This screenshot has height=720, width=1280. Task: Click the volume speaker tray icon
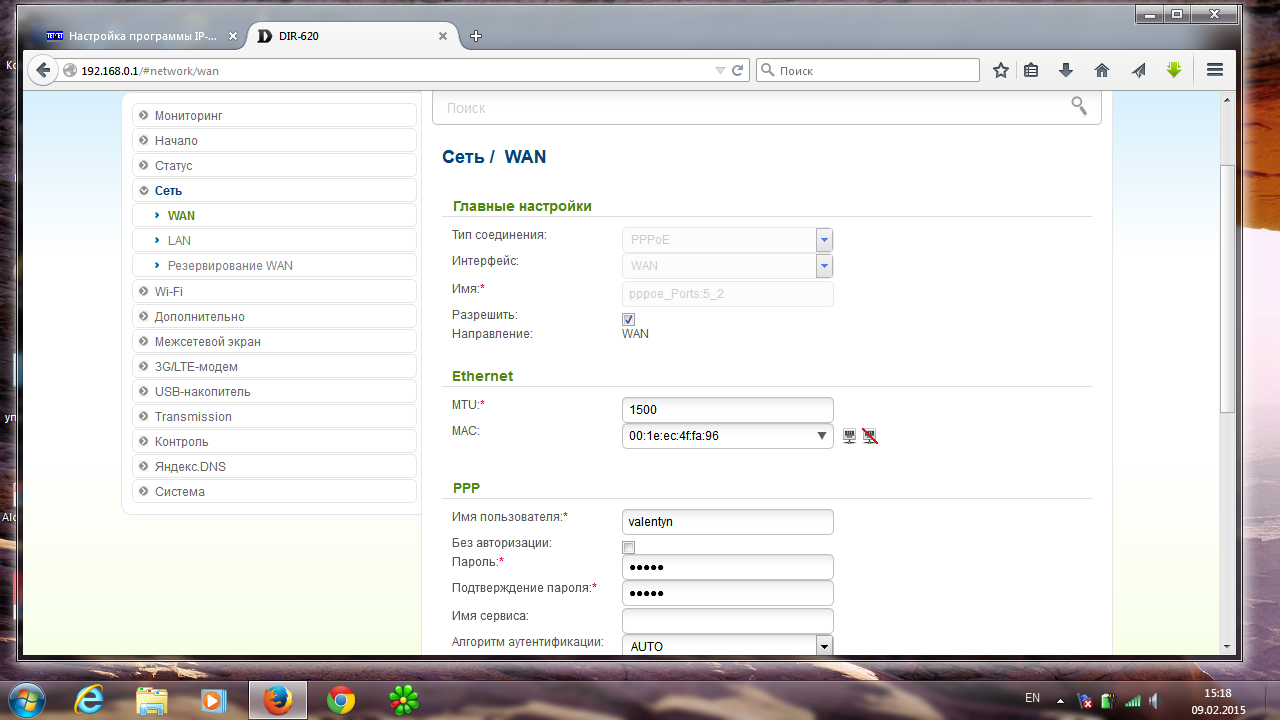click(x=1153, y=700)
